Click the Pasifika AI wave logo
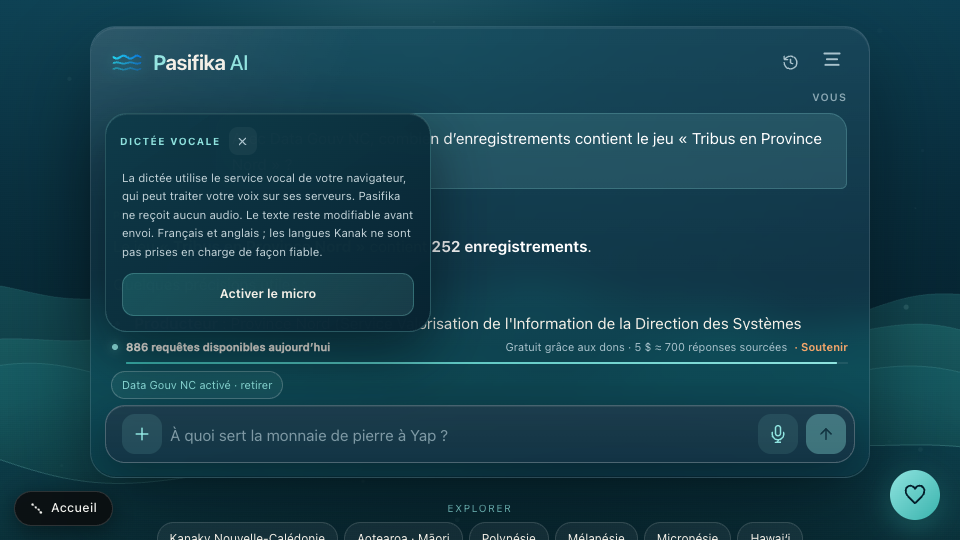This screenshot has width=960, height=540. tap(127, 62)
